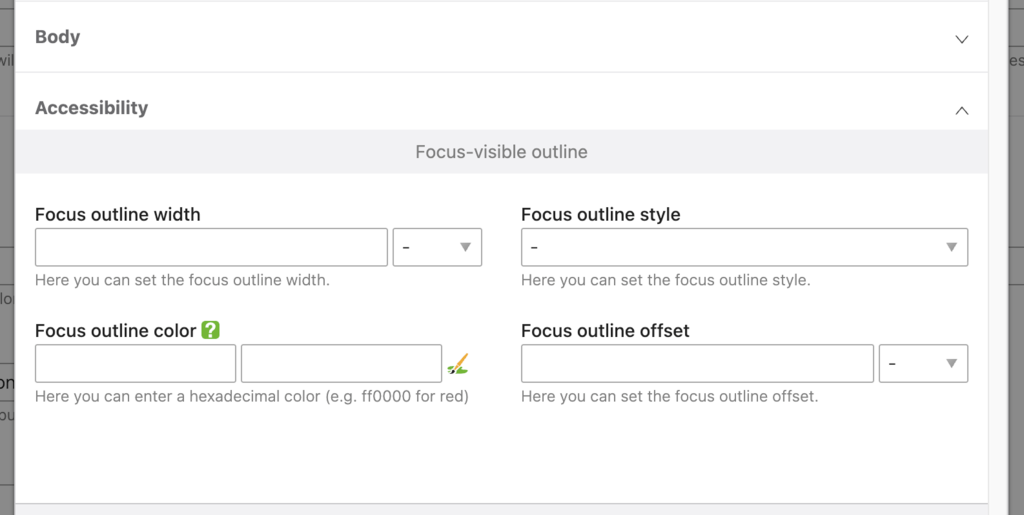Open the Focus outline style dropdown

pyautogui.click(x=744, y=247)
